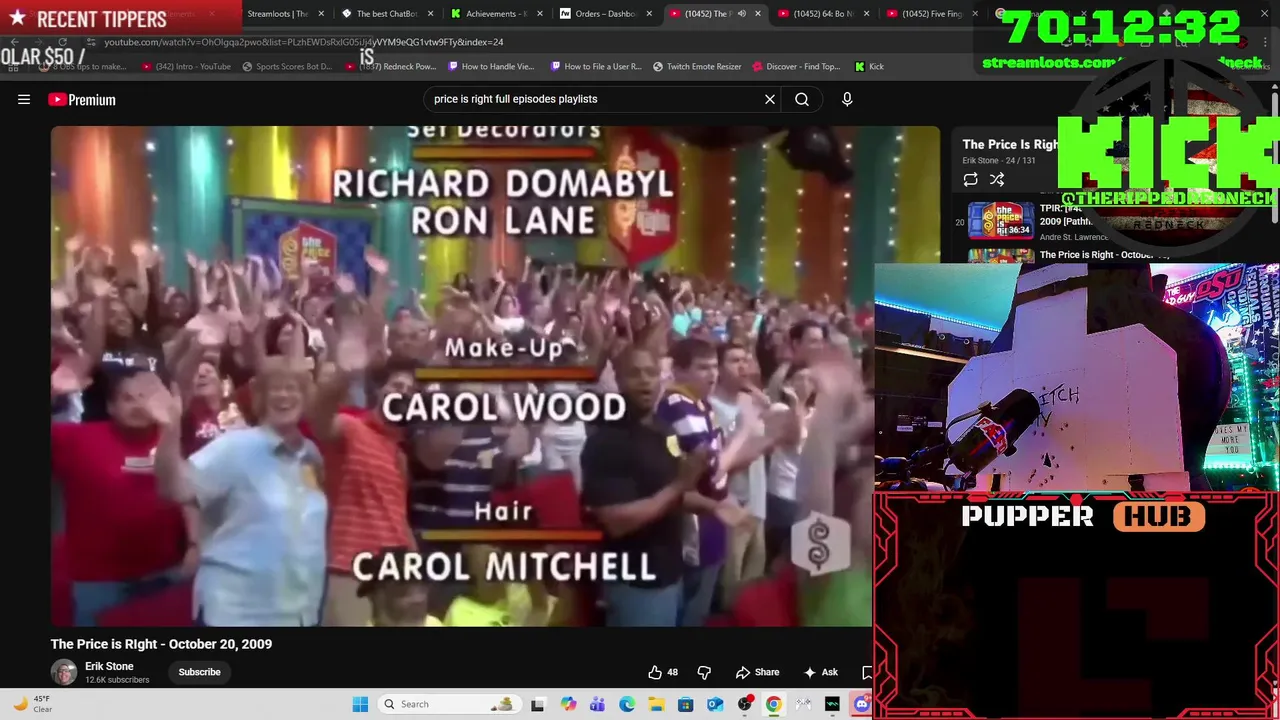Dislike the video with thumbs-down icon
This screenshot has width=1280, height=720.
704,672
